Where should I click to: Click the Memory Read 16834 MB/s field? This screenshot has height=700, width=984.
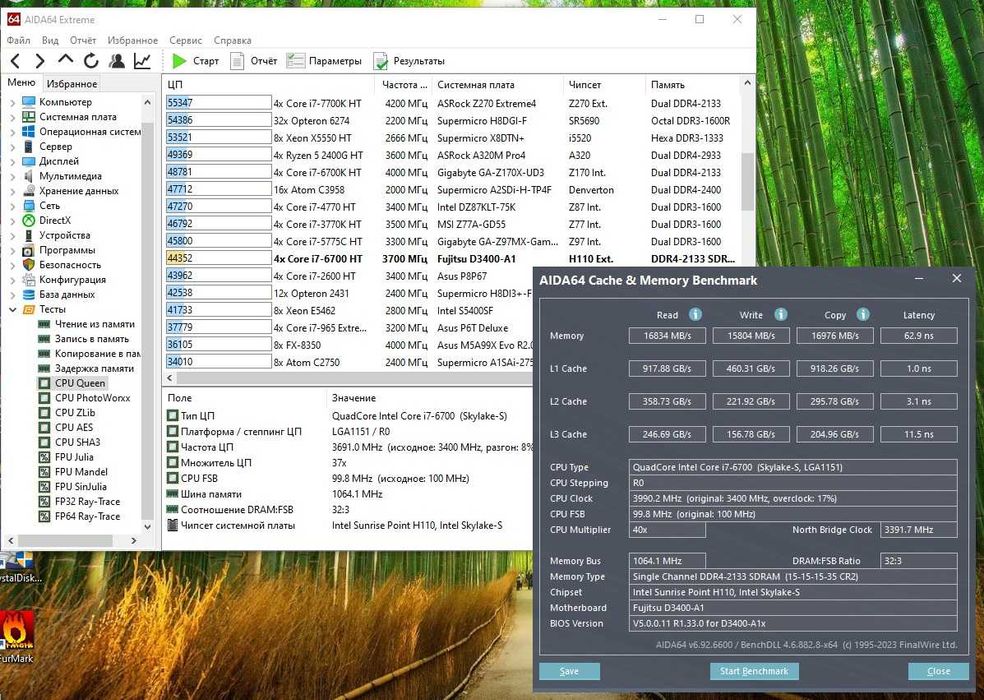coord(667,336)
